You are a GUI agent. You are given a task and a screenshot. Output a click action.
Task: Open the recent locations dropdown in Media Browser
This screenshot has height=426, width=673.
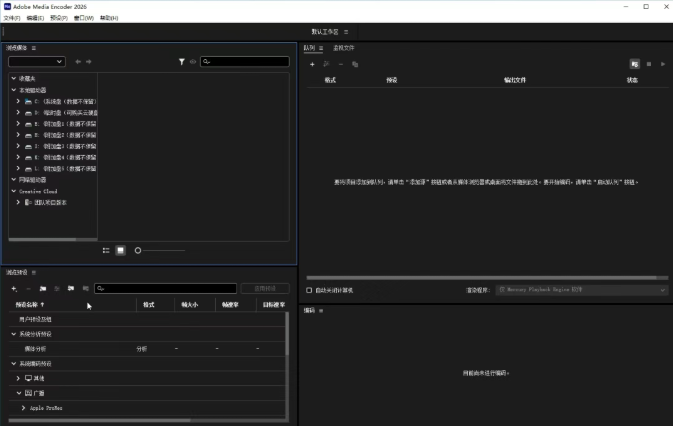37,62
